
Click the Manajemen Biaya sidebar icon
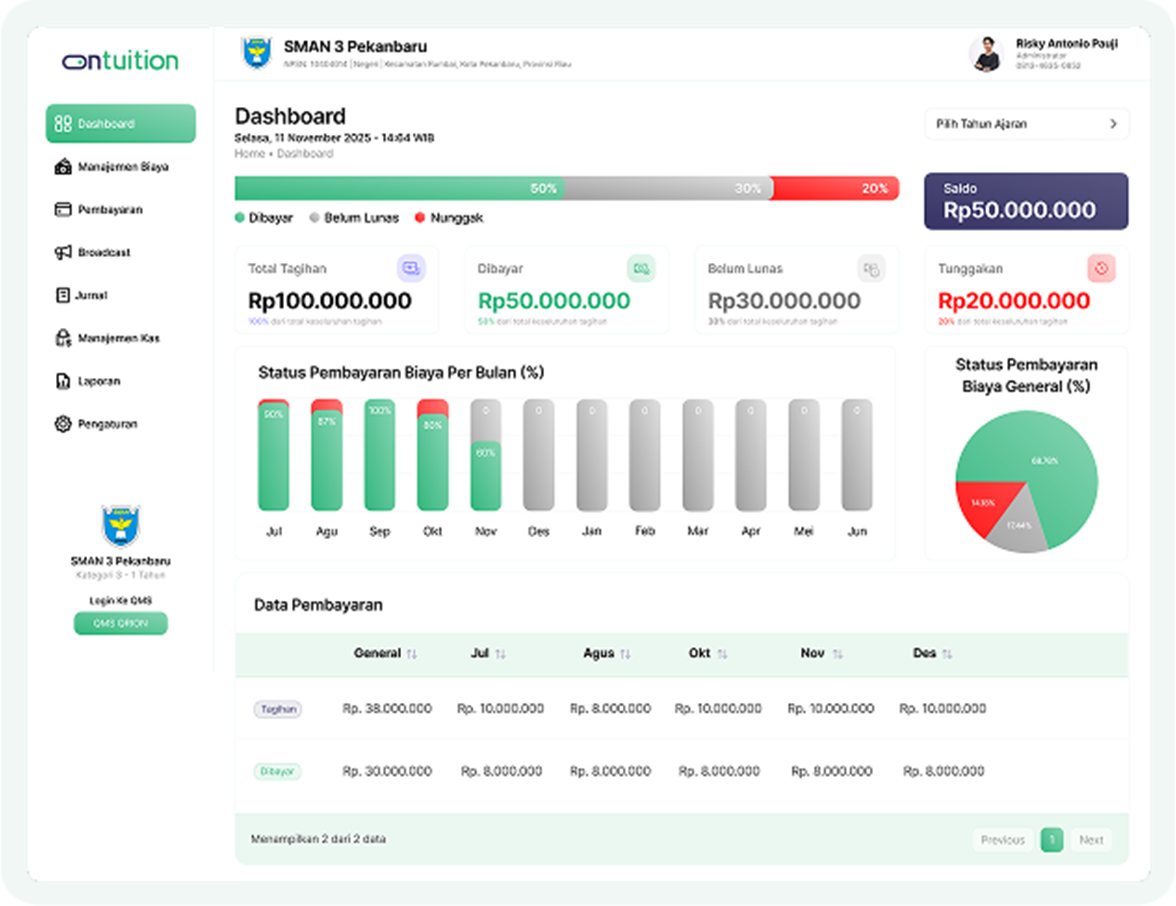pyautogui.click(x=63, y=167)
